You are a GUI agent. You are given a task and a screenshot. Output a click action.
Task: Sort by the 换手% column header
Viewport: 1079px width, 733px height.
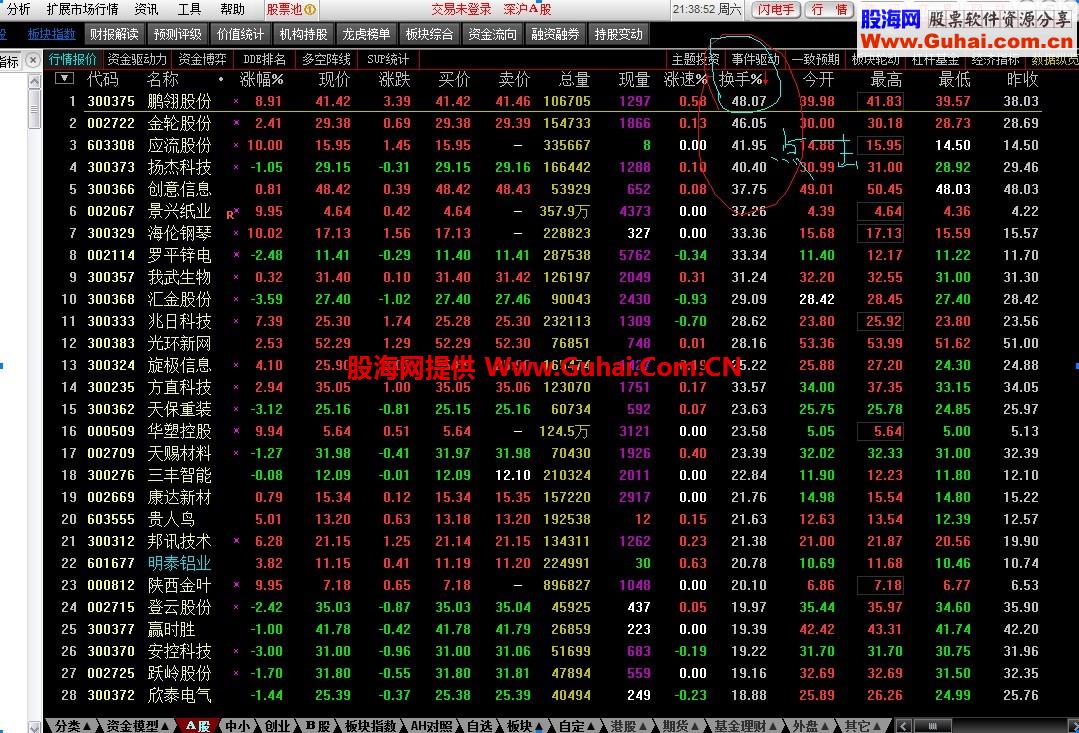743,80
